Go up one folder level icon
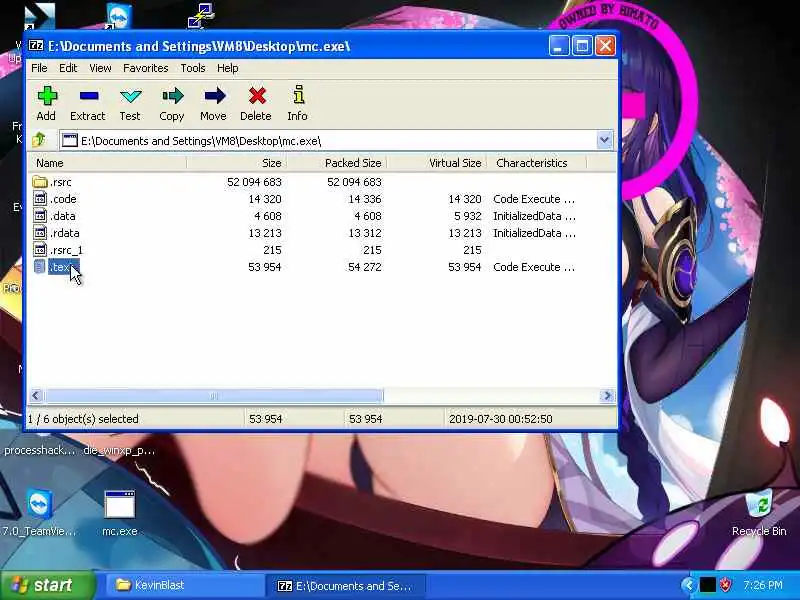 pos(39,140)
